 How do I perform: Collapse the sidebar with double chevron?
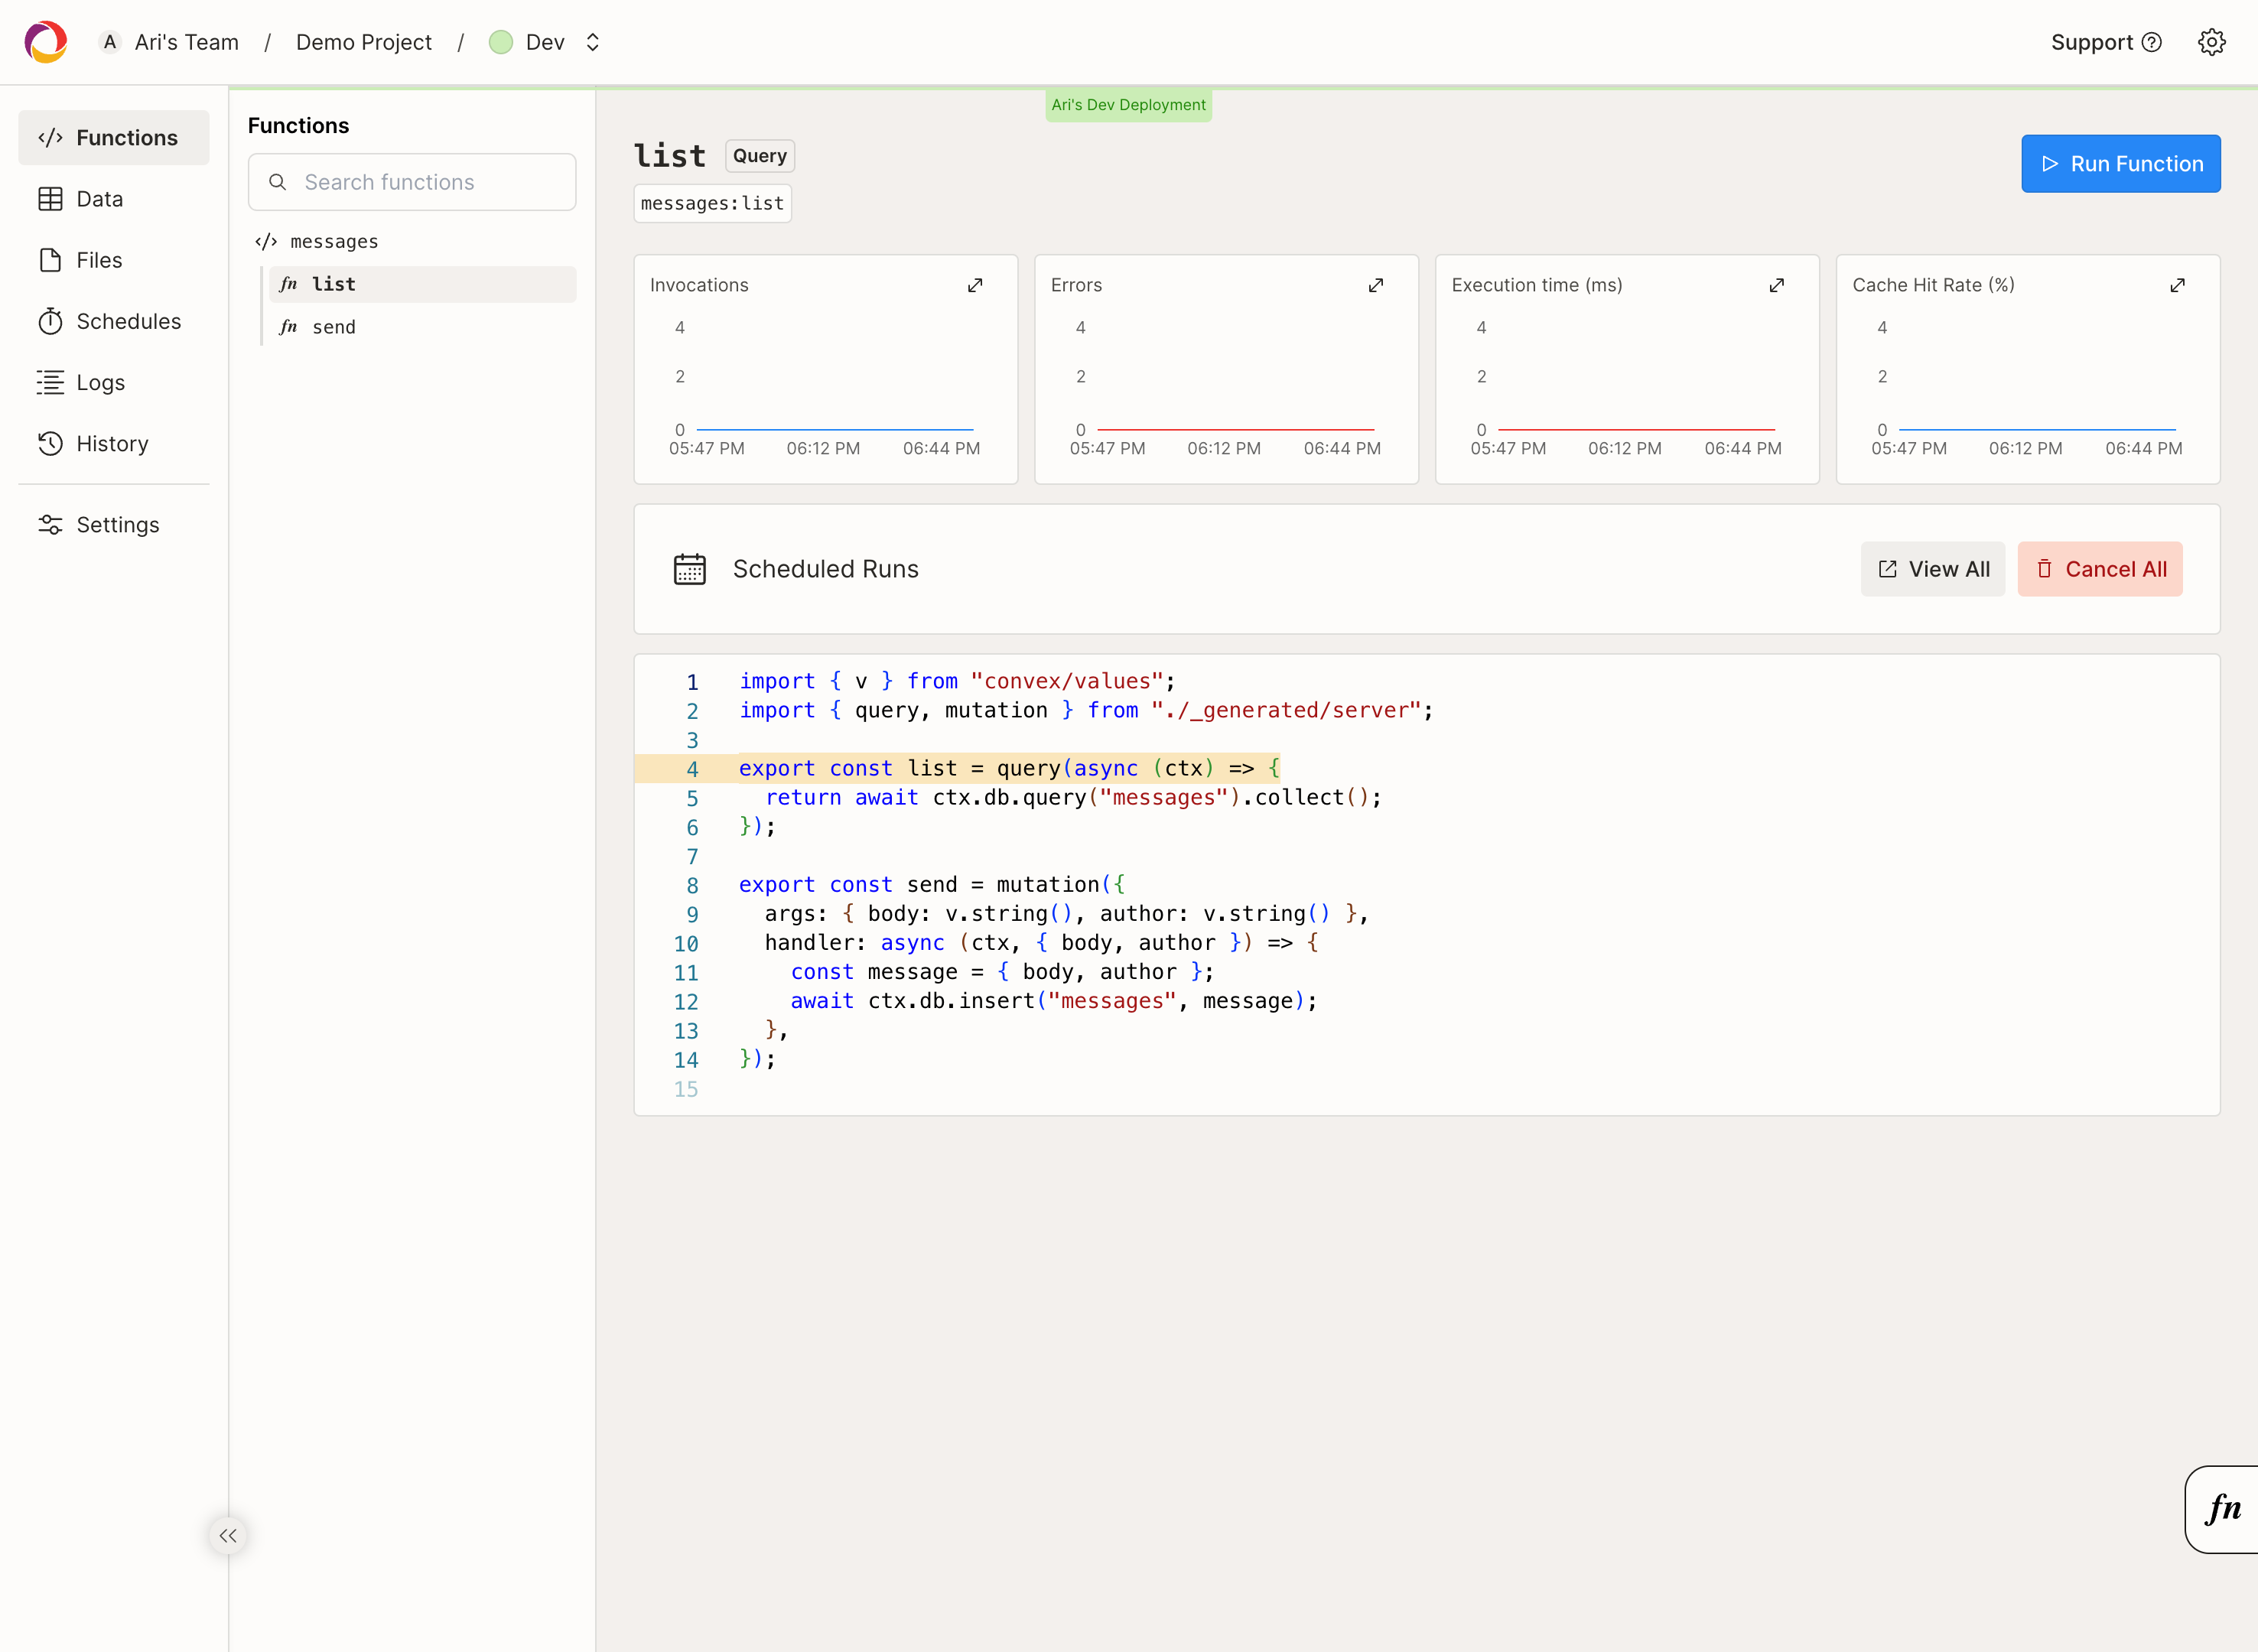click(228, 1536)
